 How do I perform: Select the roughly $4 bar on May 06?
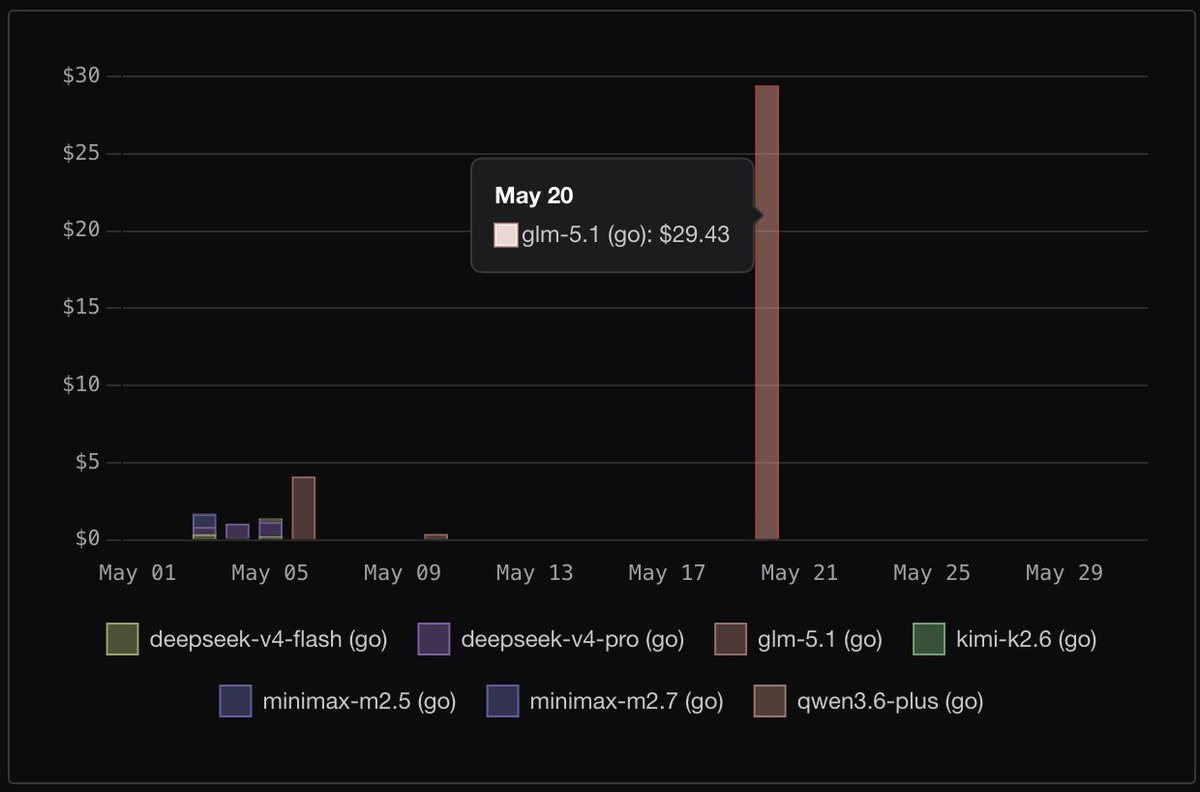pos(304,508)
